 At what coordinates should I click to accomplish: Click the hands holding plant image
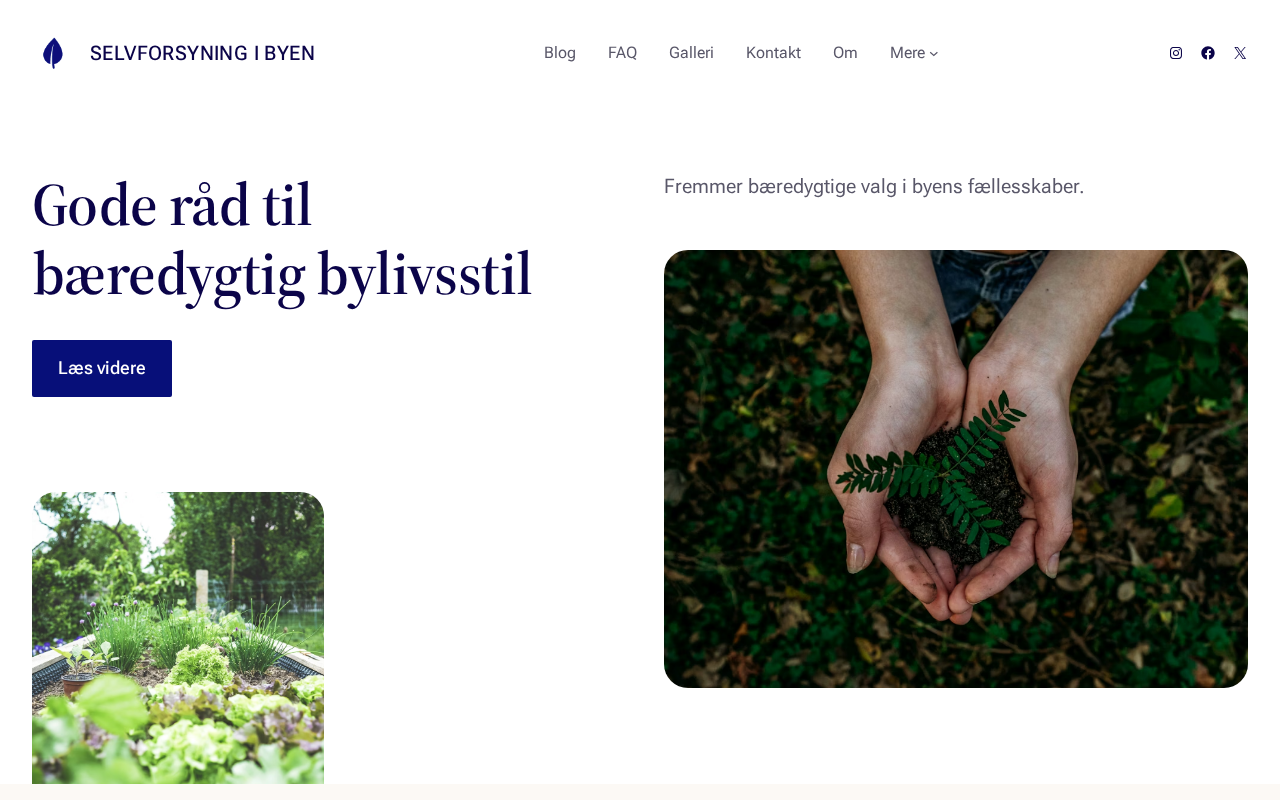tap(956, 469)
